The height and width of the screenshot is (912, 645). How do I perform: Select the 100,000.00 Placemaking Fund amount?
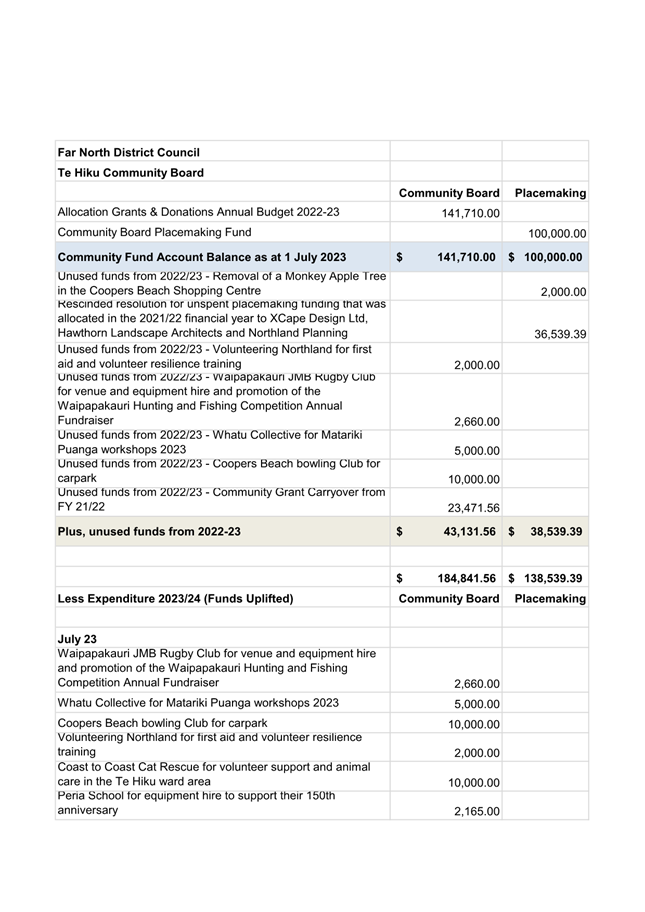click(x=557, y=234)
